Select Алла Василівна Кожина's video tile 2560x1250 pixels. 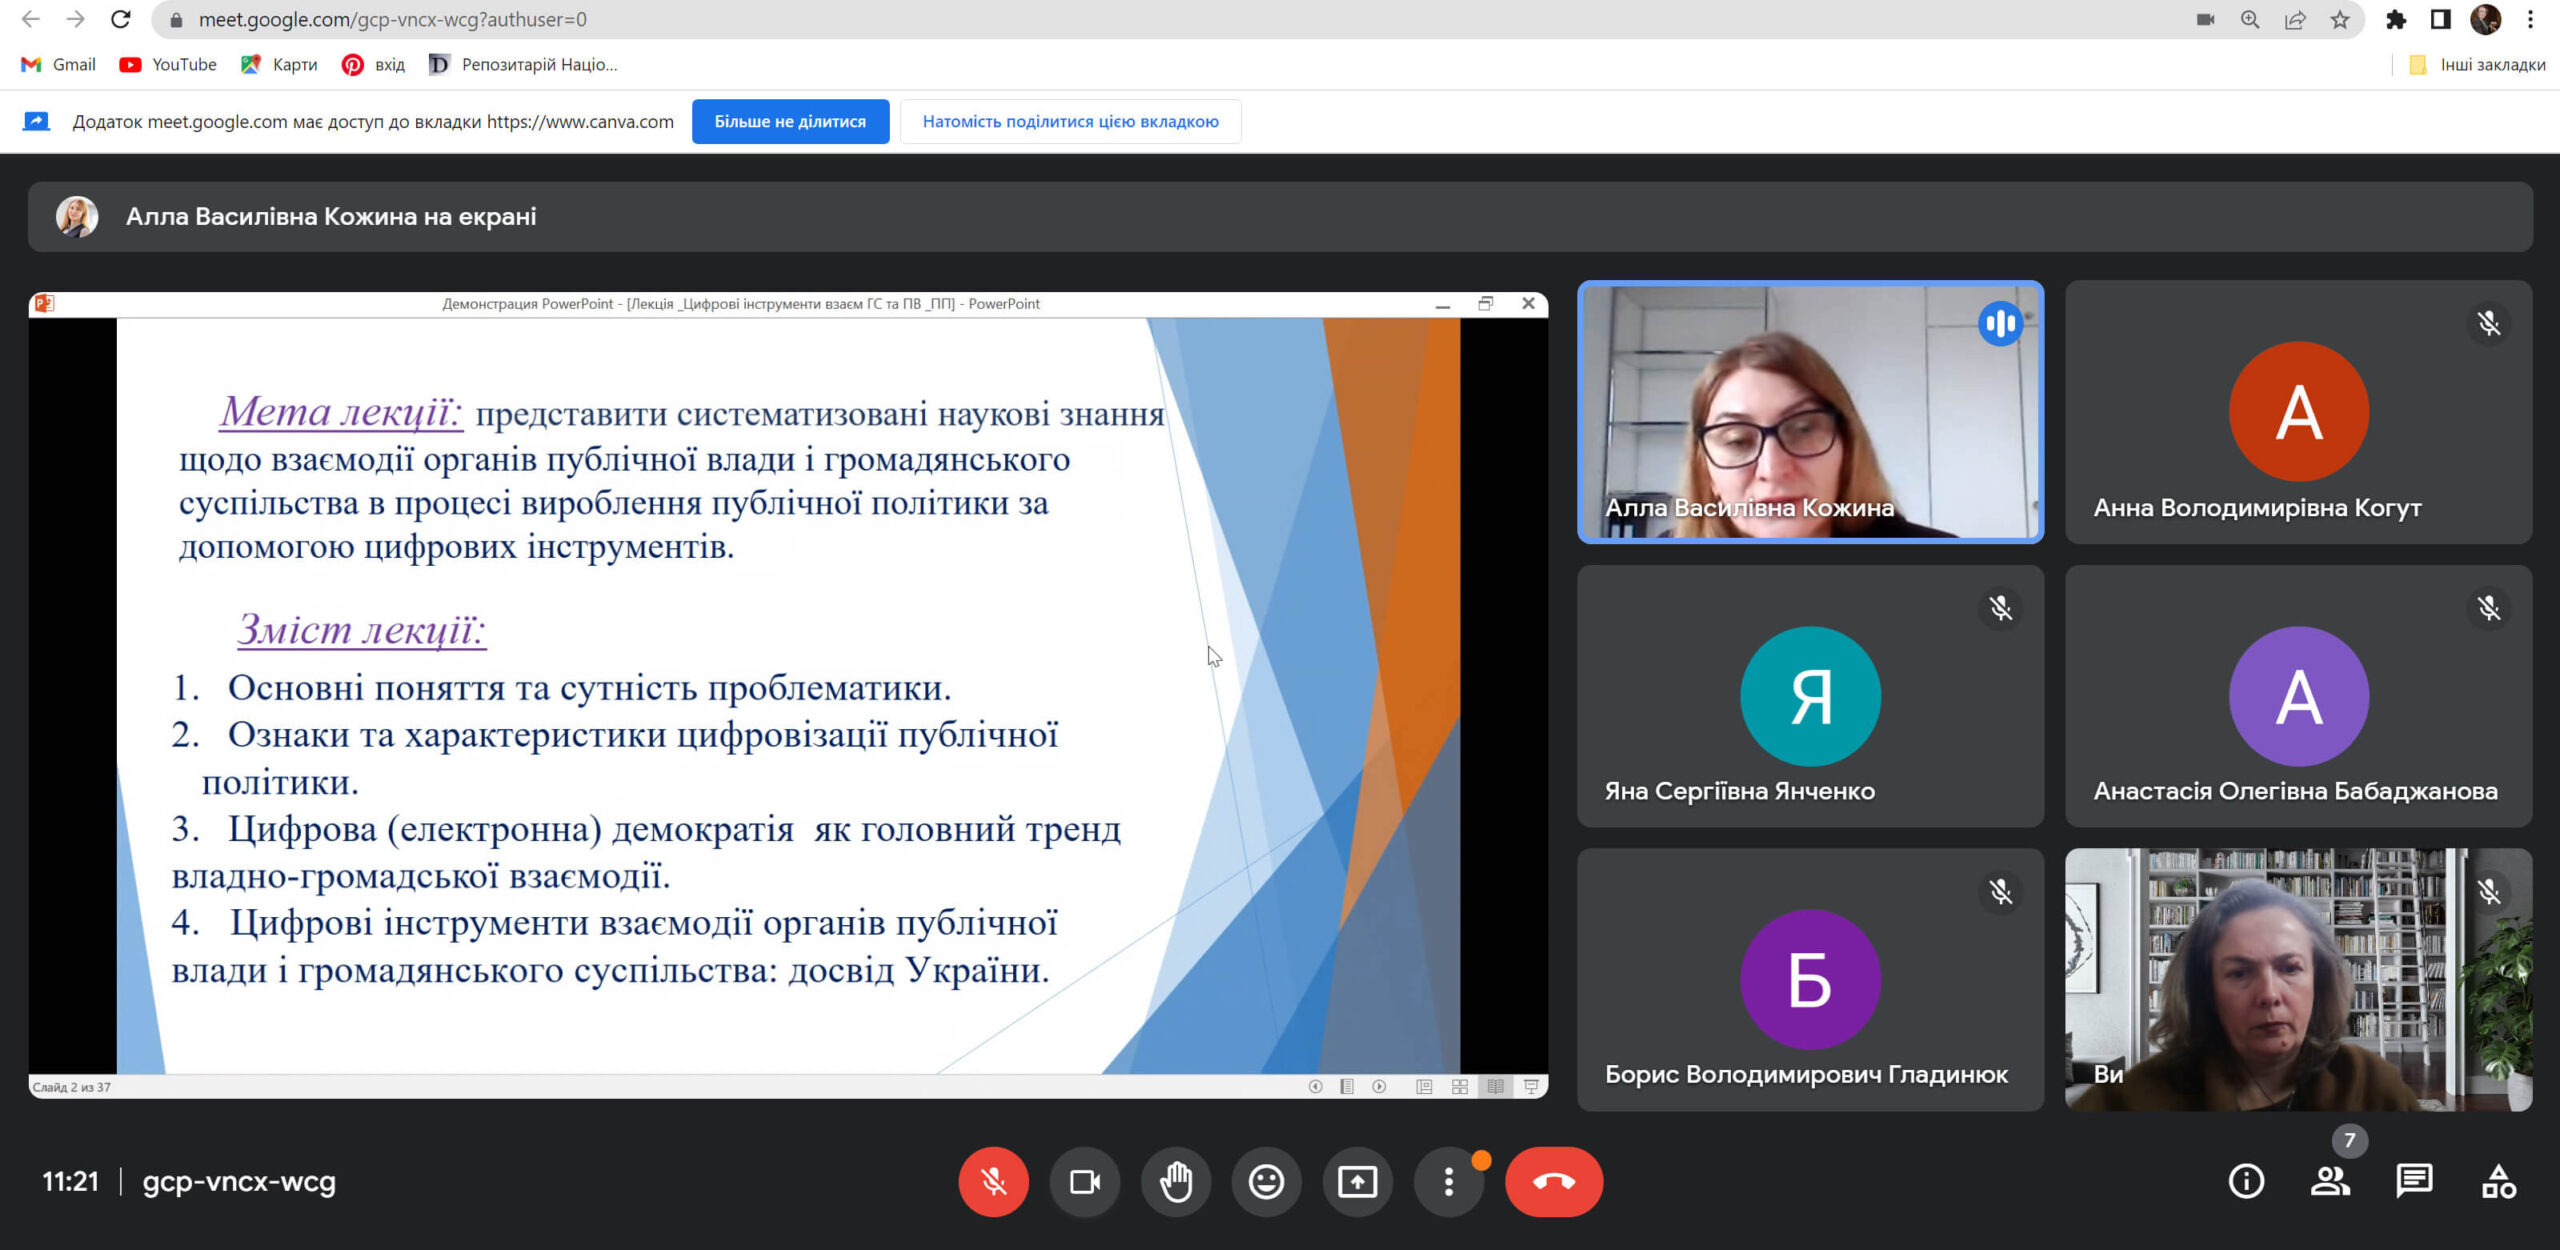tap(1810, 412)
